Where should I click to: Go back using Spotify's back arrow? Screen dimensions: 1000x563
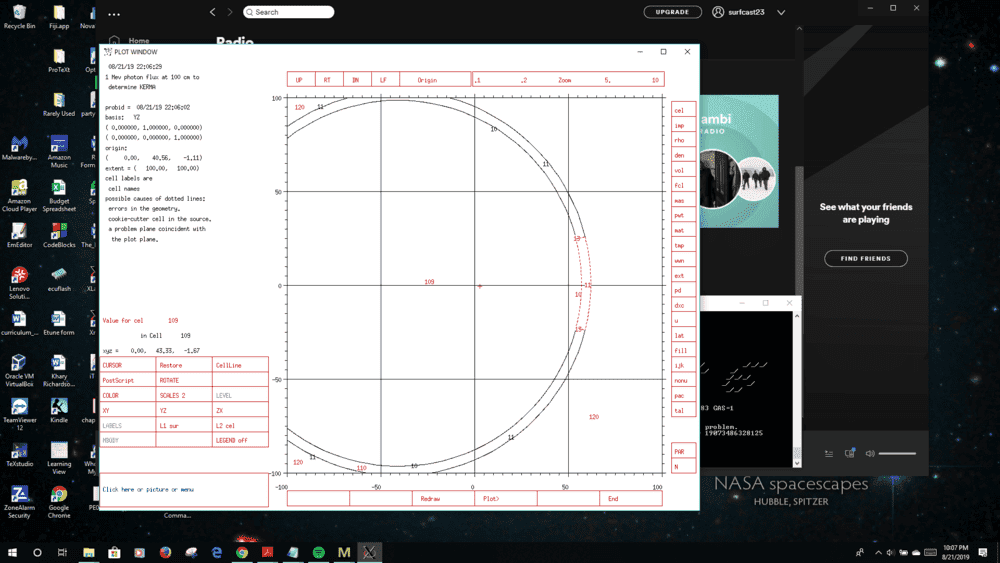[212, 12]
